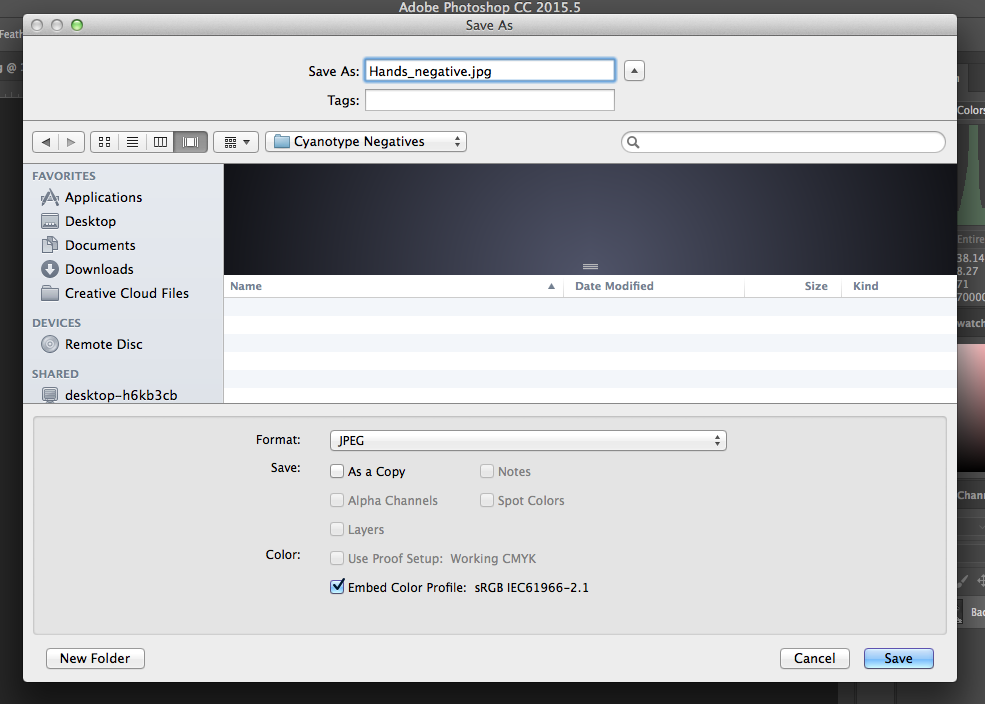
Task: Click the cover flow resize handle
Action: pos(590,267)
